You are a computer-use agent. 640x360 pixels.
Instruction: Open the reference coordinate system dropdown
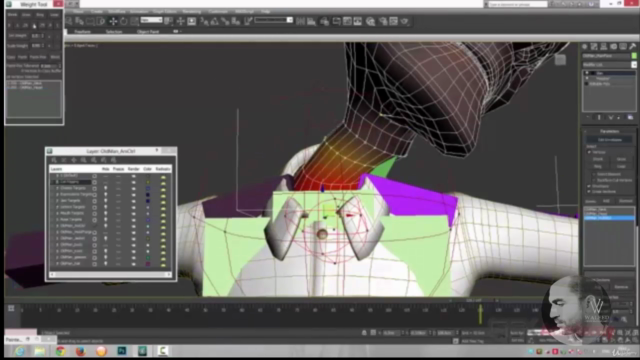(x=151, y=20)
